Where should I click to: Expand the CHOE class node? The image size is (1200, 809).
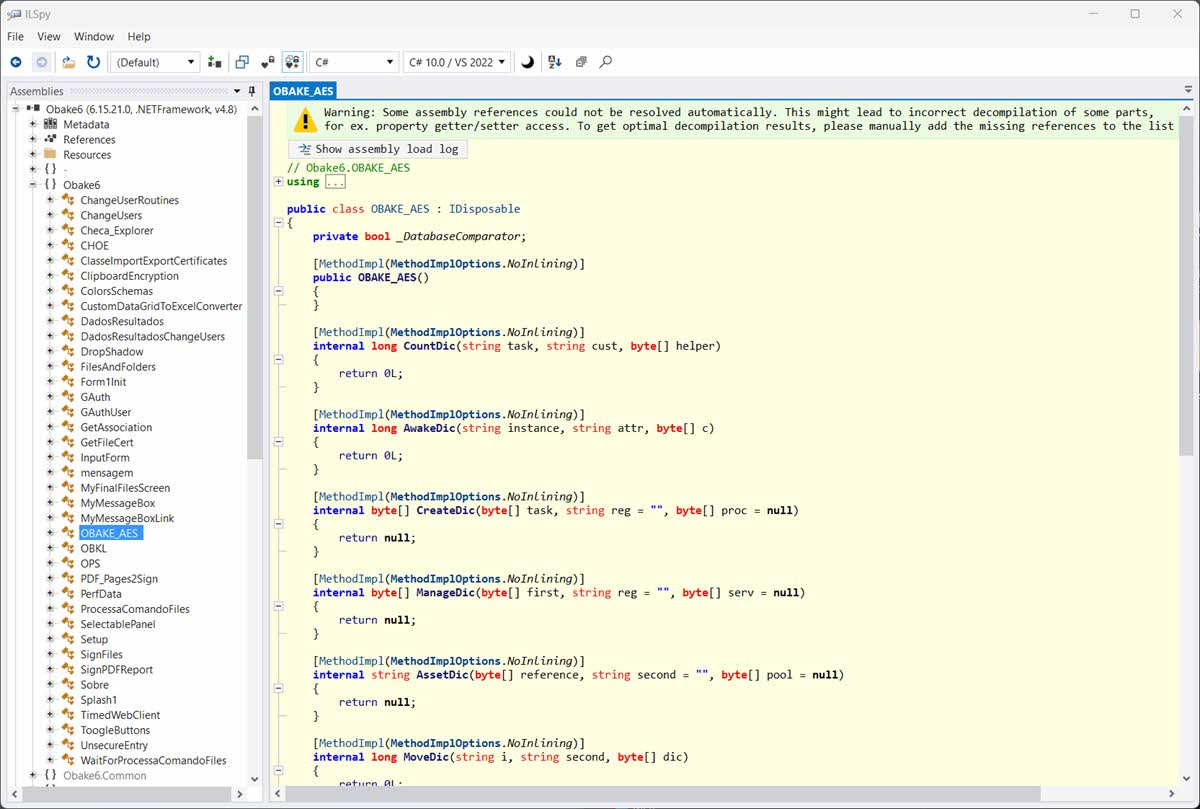[51, 245]
